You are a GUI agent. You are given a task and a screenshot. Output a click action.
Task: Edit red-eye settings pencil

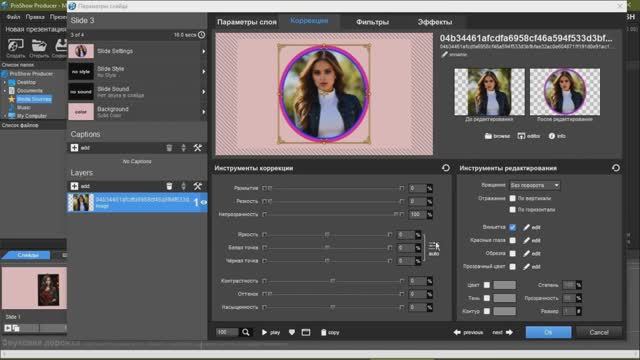click(532, 240)
